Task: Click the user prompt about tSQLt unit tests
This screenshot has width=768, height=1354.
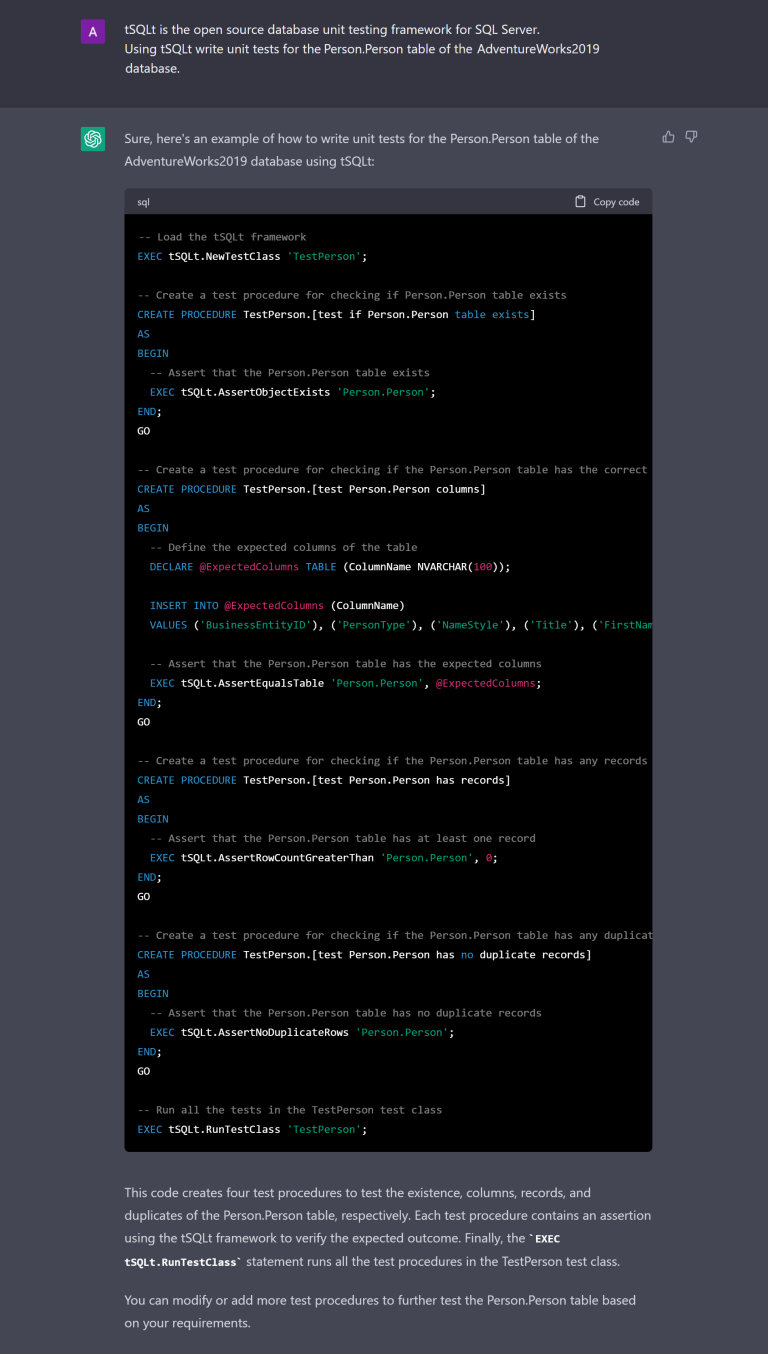Action: click(362, 50)
